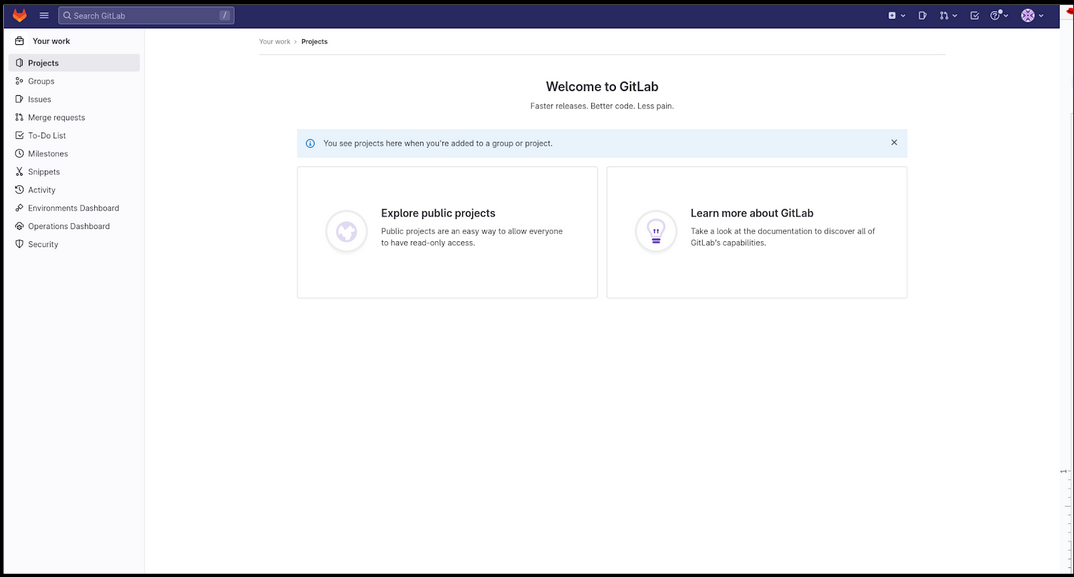Open the Explore public projects card
This screenshot has height=577, width=1074.
tap(447, 232)
